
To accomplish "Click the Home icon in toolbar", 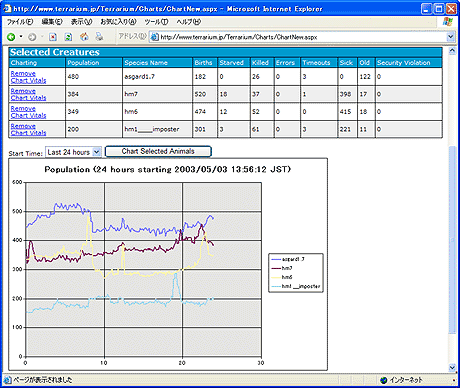I will [84, 37].
